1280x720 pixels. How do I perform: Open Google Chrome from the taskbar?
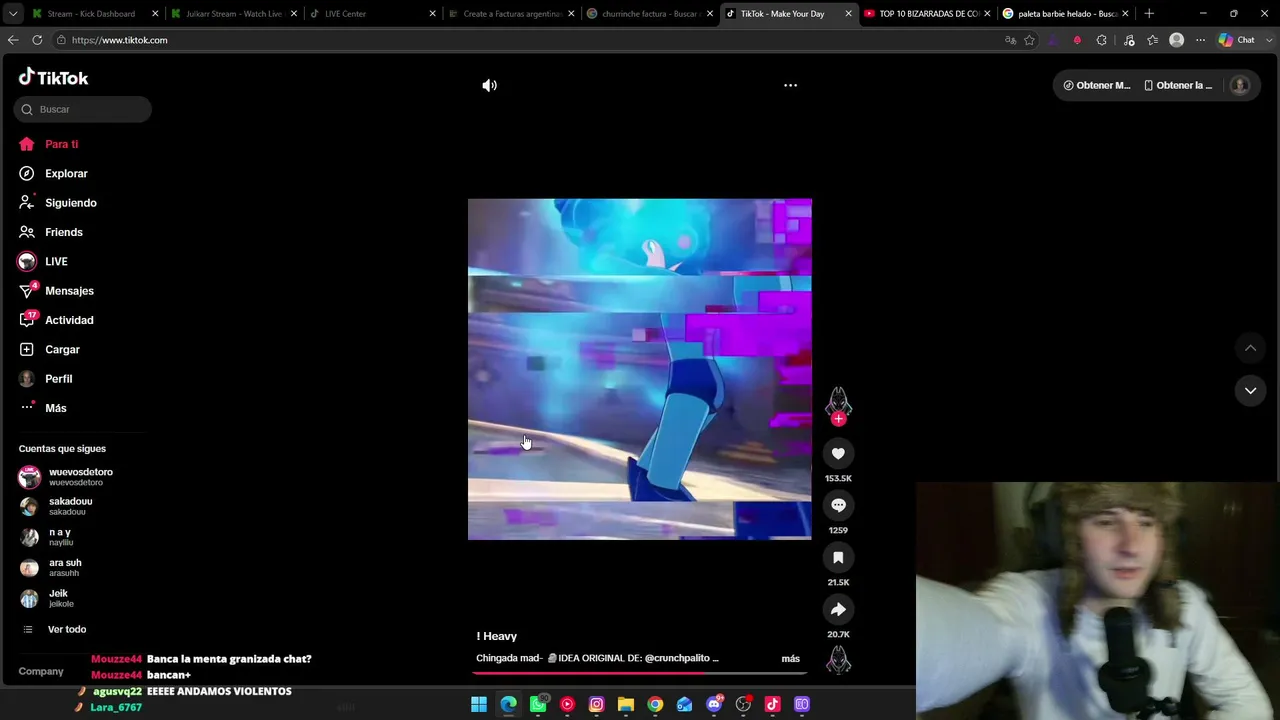655,704
